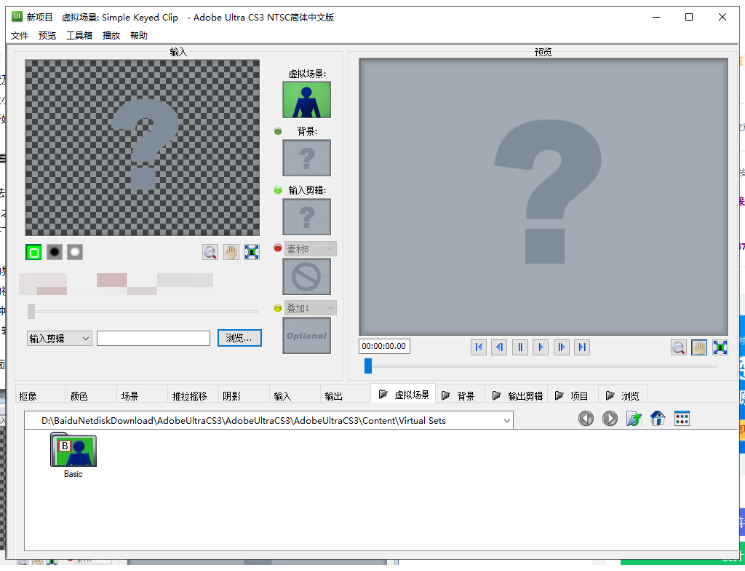Toggle the yellow indicator beside 叠加1
745x571 pixels.
click(x=278, y=308)
